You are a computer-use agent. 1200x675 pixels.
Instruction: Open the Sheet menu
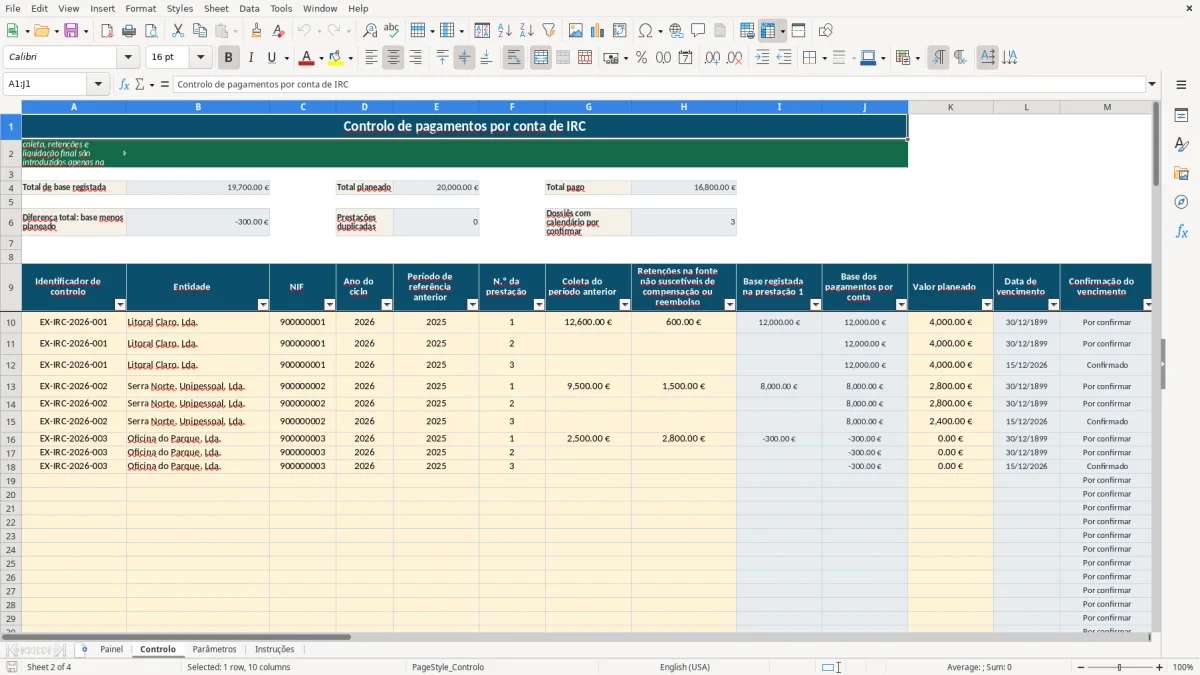216,8
